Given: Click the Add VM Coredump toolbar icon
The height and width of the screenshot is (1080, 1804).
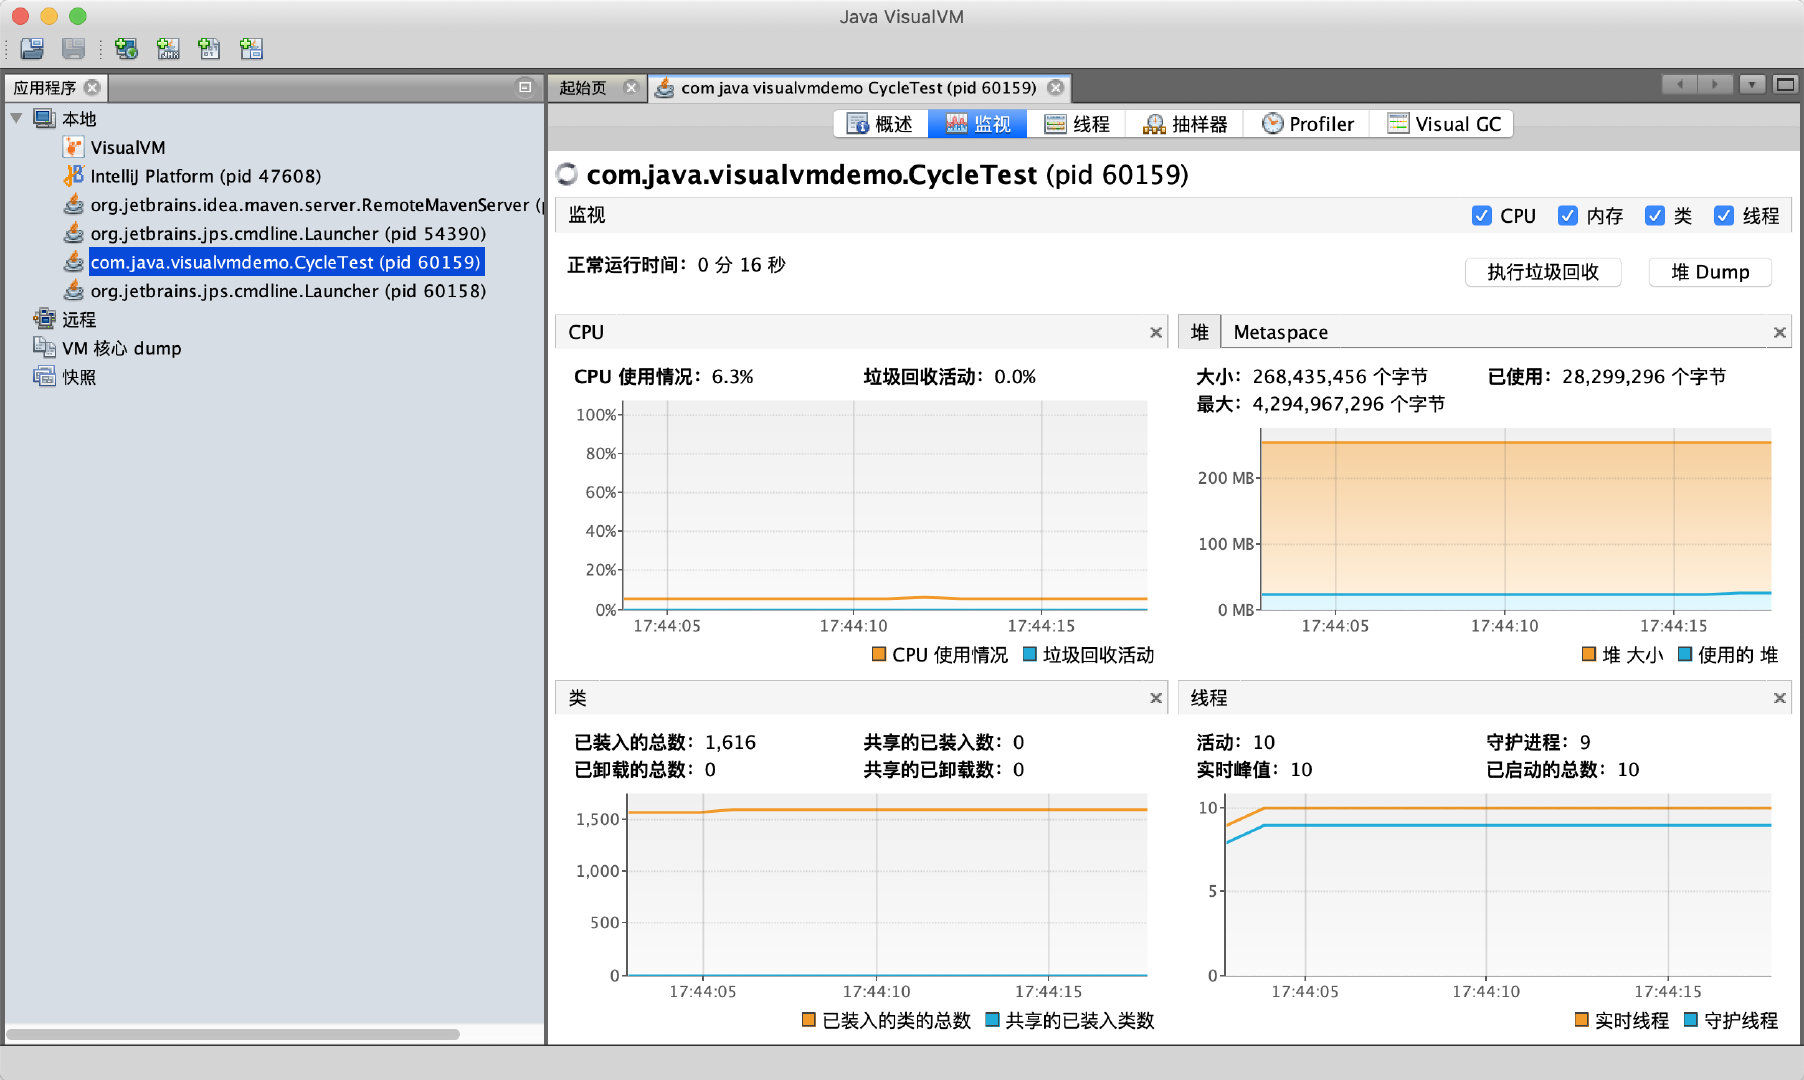Looking at the screenshot, I should pyautogui.click(x=209, y=48).
